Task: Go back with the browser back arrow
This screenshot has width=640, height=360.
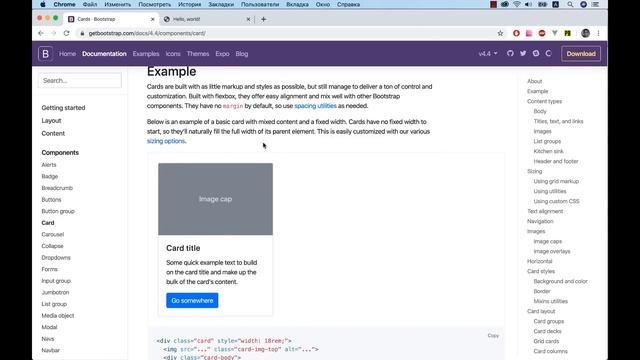Action: 41,33
